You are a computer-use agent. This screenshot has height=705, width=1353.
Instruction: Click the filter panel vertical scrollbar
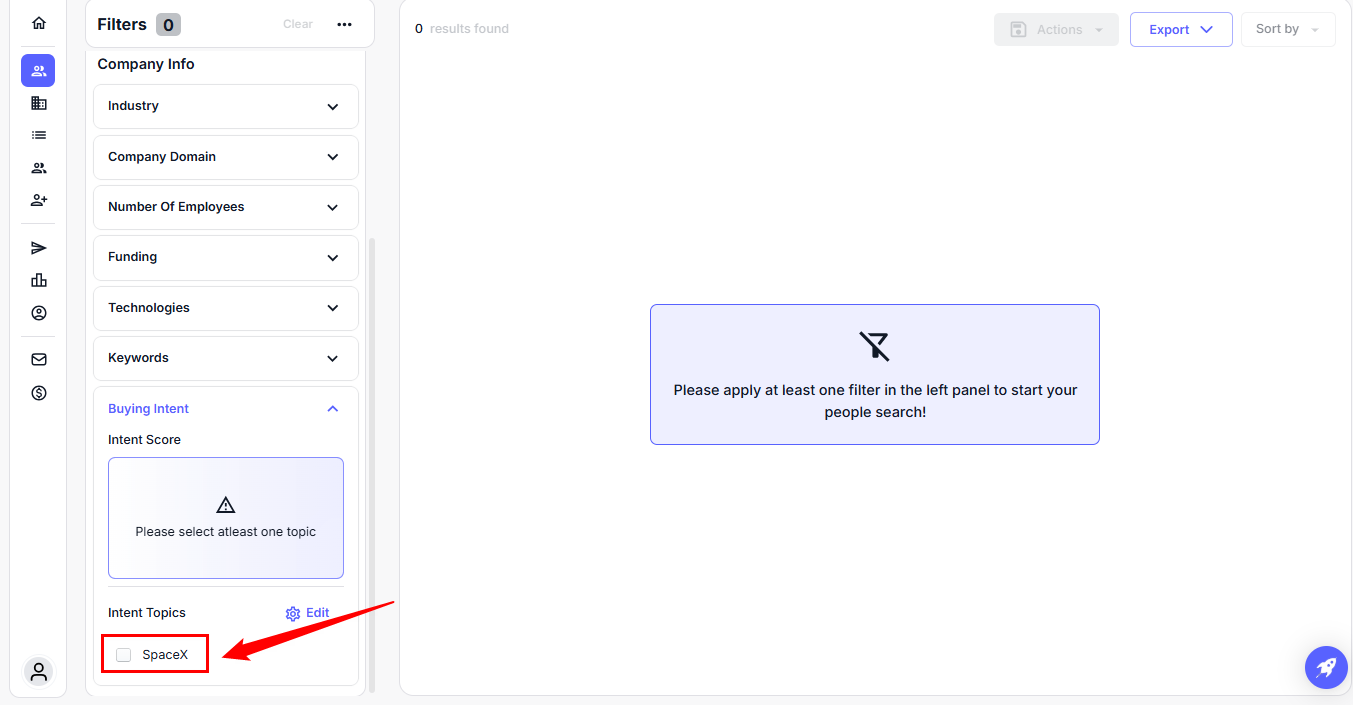pos(372,460)
